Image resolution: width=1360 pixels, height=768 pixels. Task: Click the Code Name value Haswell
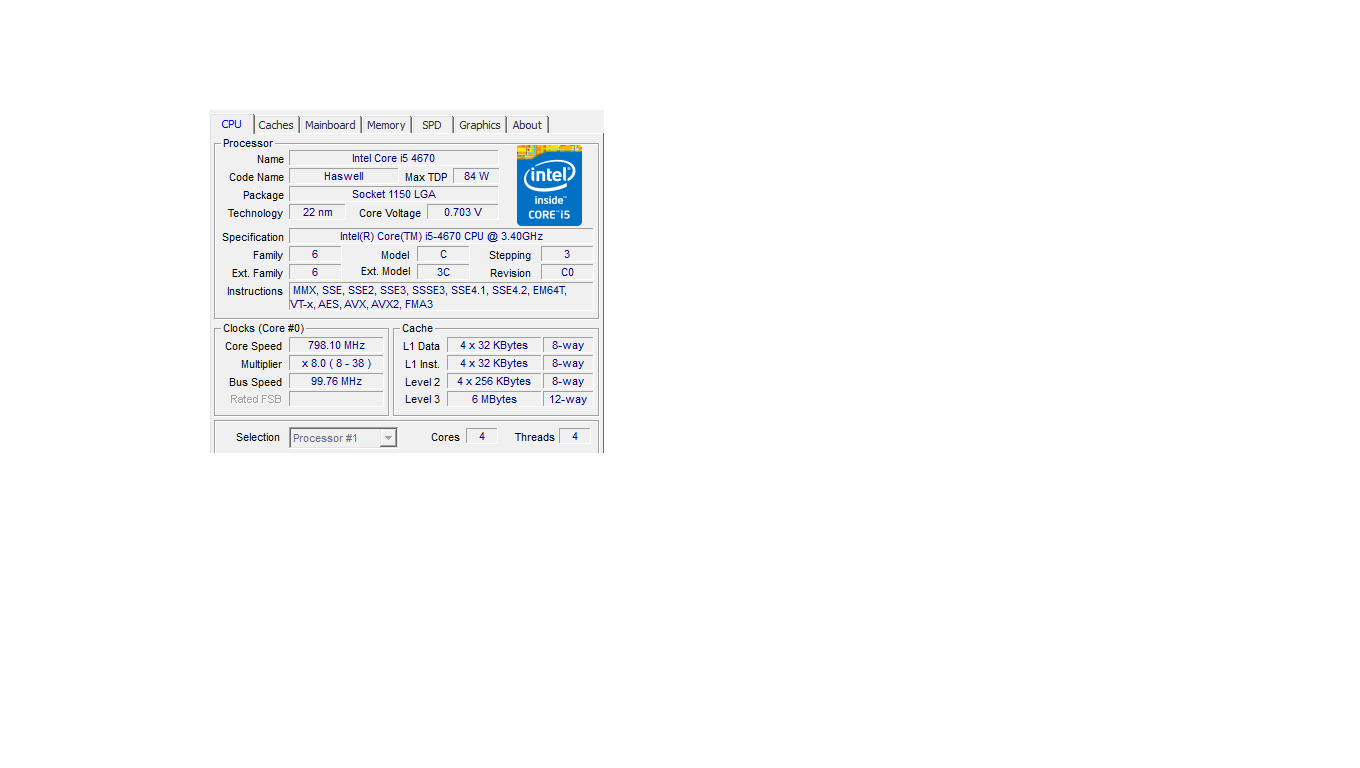tap(343, 176)
